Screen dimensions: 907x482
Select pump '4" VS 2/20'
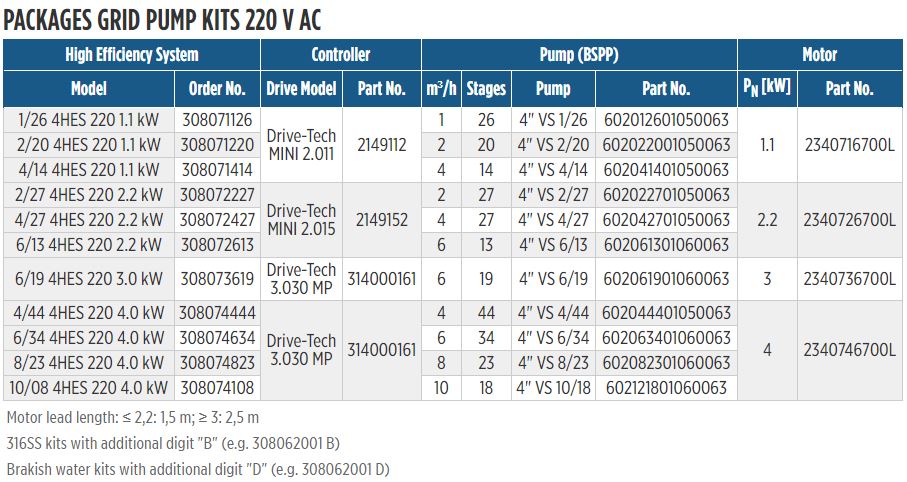[553, 145]
